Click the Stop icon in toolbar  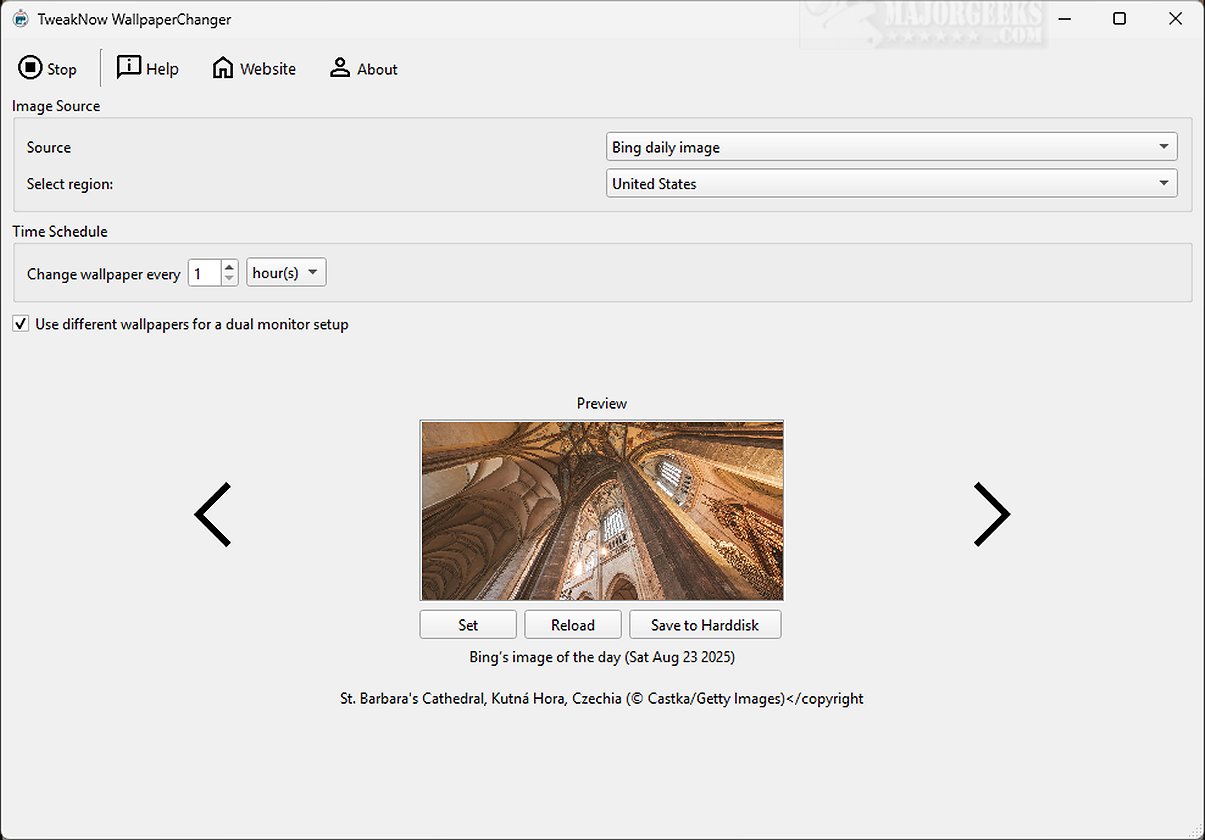(30, 68)
